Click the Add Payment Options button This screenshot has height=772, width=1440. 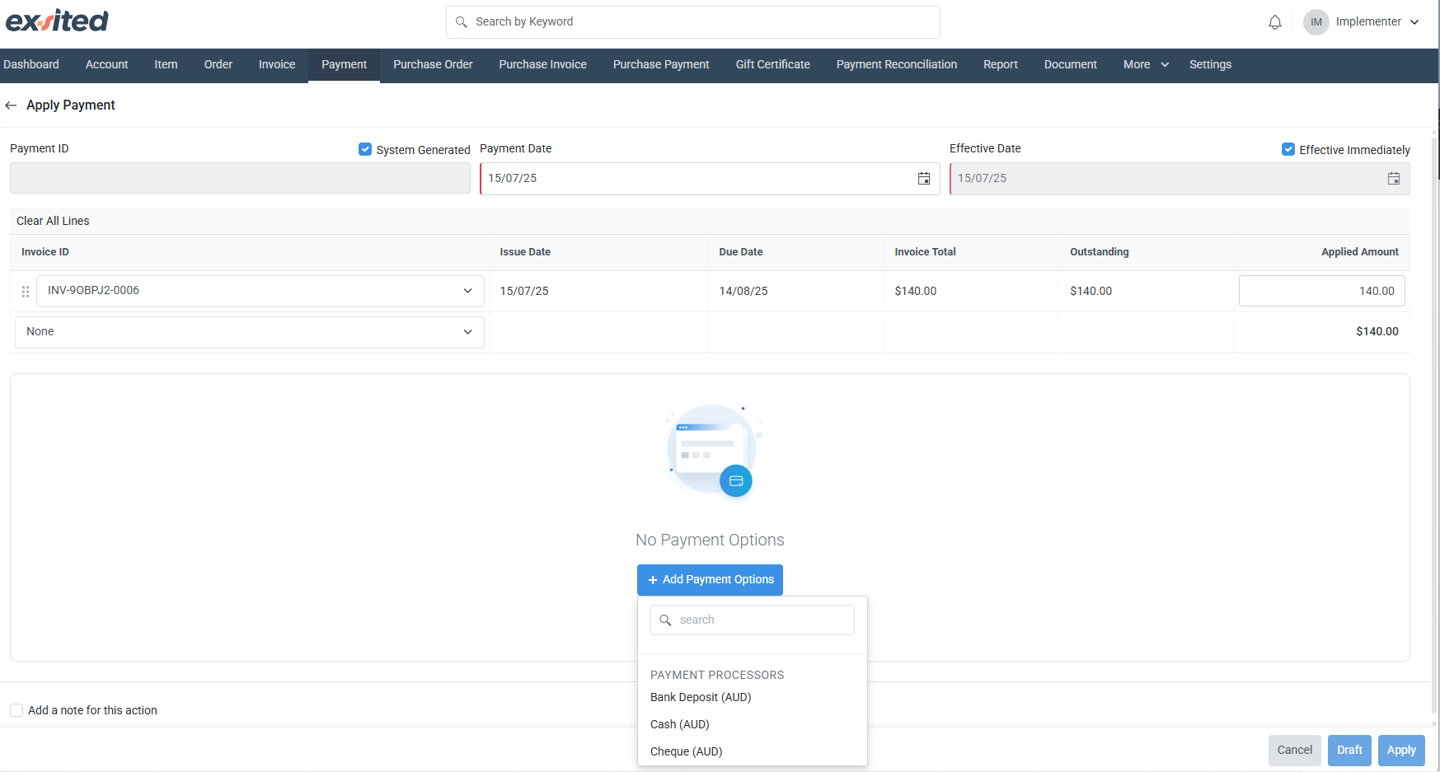(x=710, y=580)
